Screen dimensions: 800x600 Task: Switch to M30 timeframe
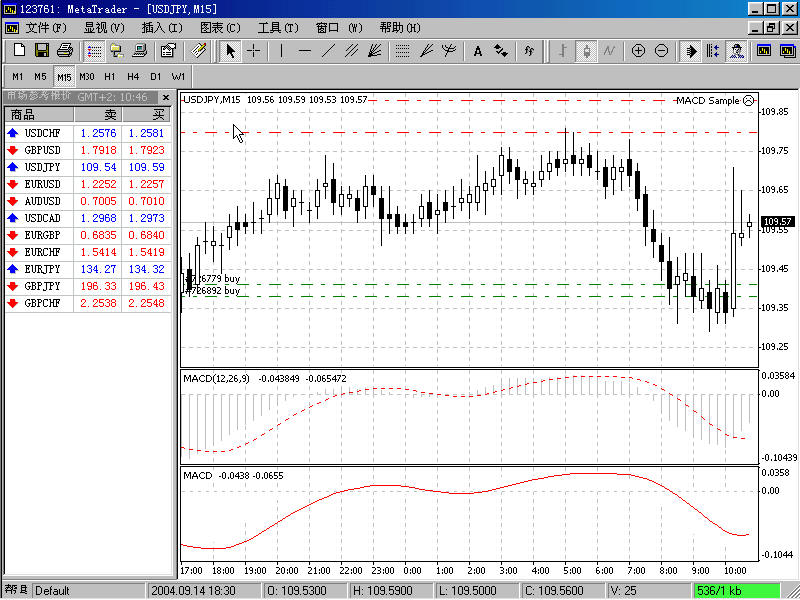(87, 77)
